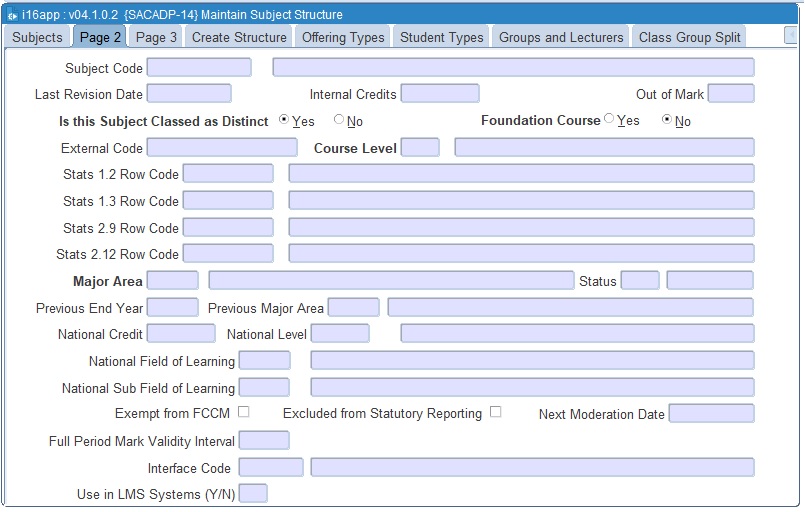Select No for Subject Classed as Distinct
The image size is (805, 512).
coord(339,120)
